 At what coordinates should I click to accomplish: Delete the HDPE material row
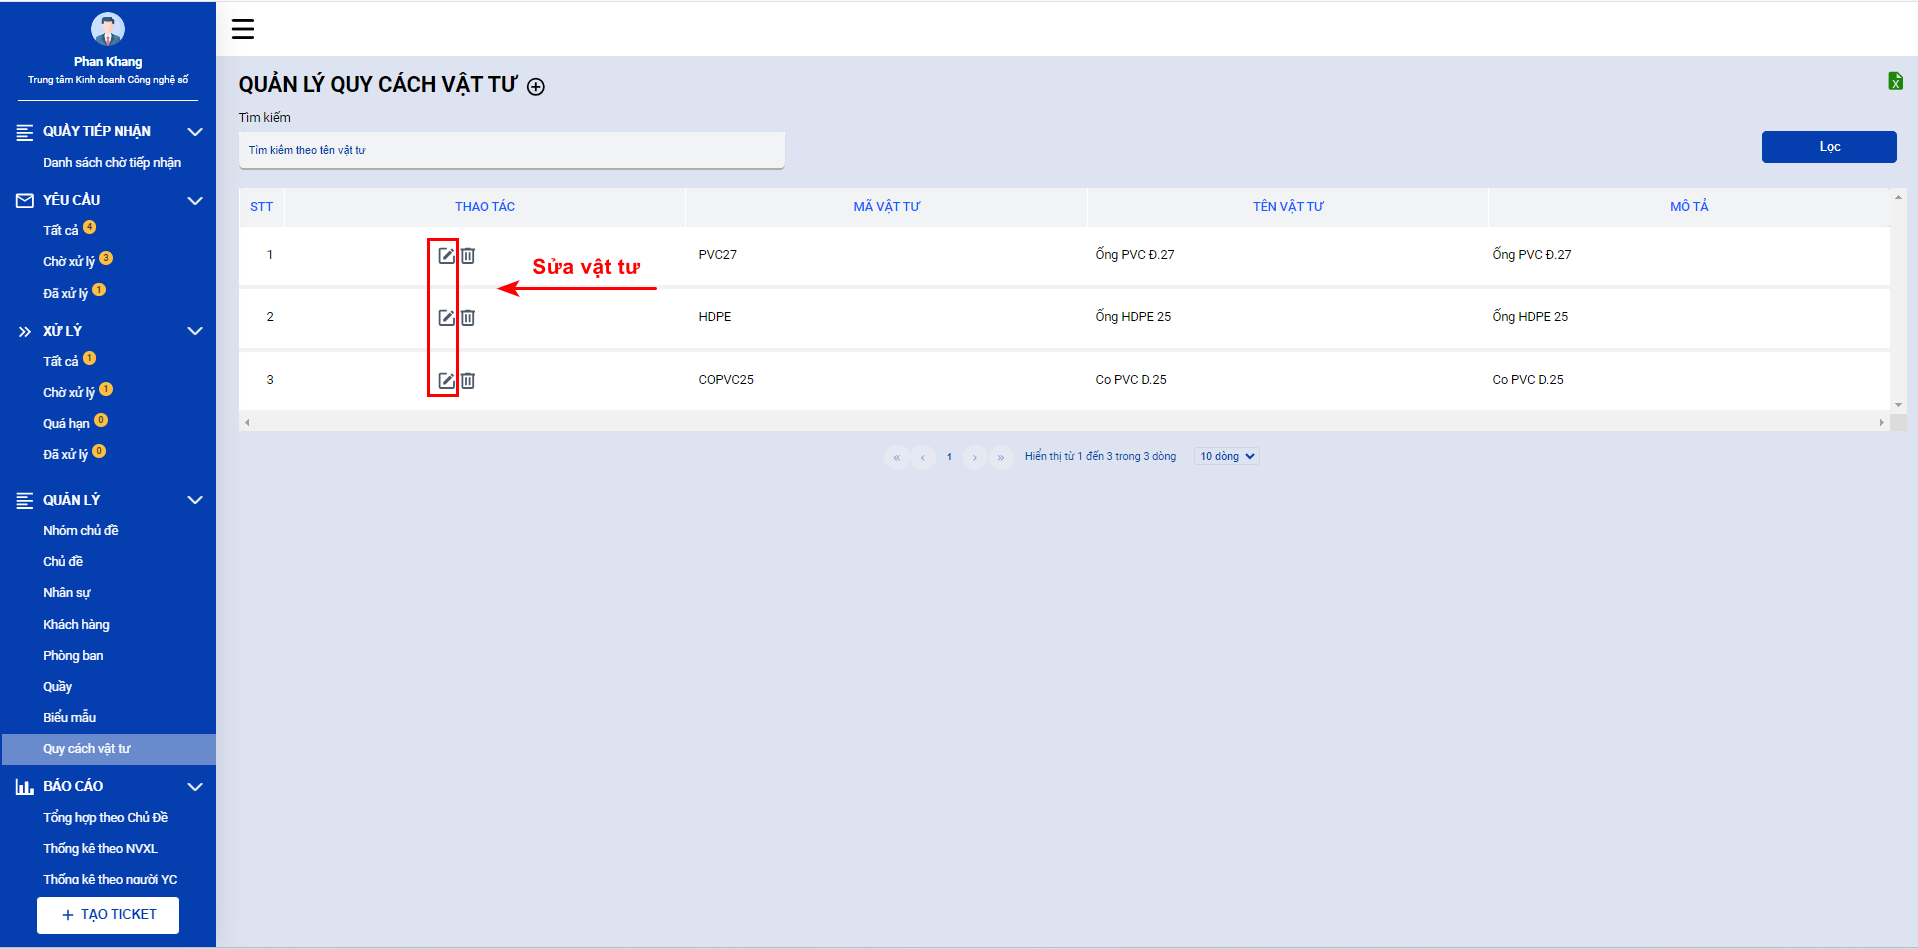point(468,317)
